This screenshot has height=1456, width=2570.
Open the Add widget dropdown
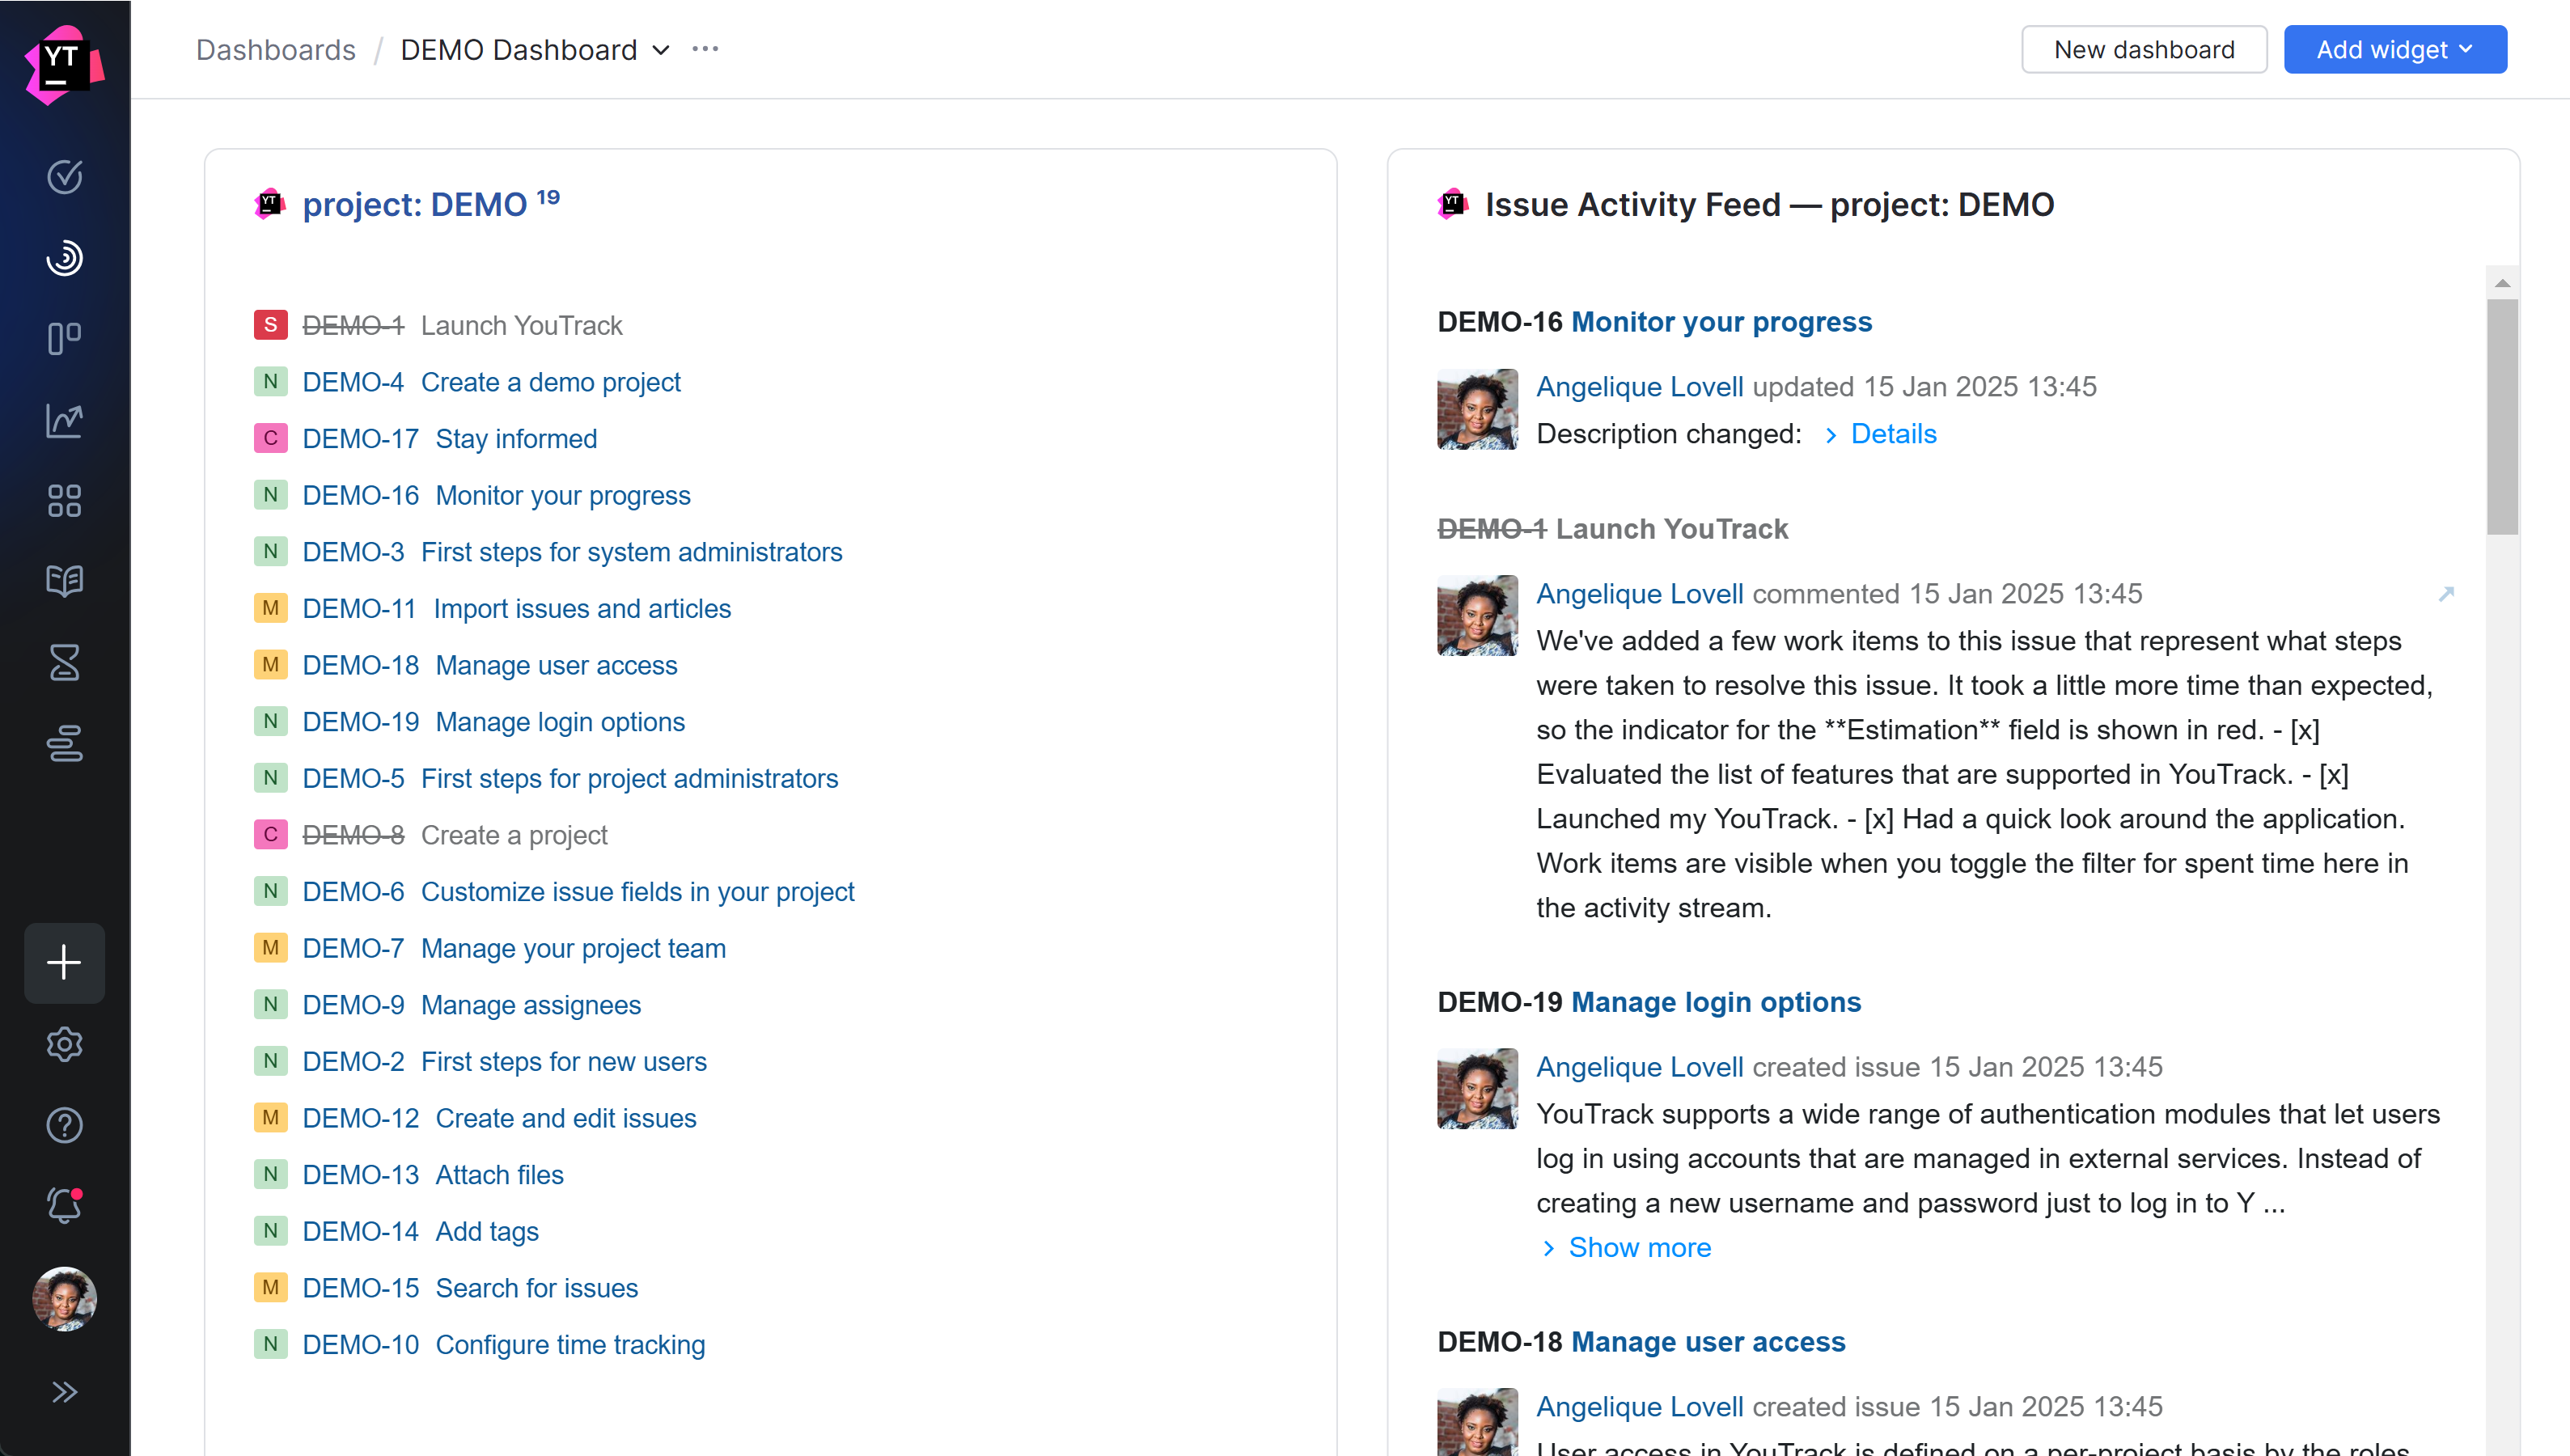[x=2394, y=50]
